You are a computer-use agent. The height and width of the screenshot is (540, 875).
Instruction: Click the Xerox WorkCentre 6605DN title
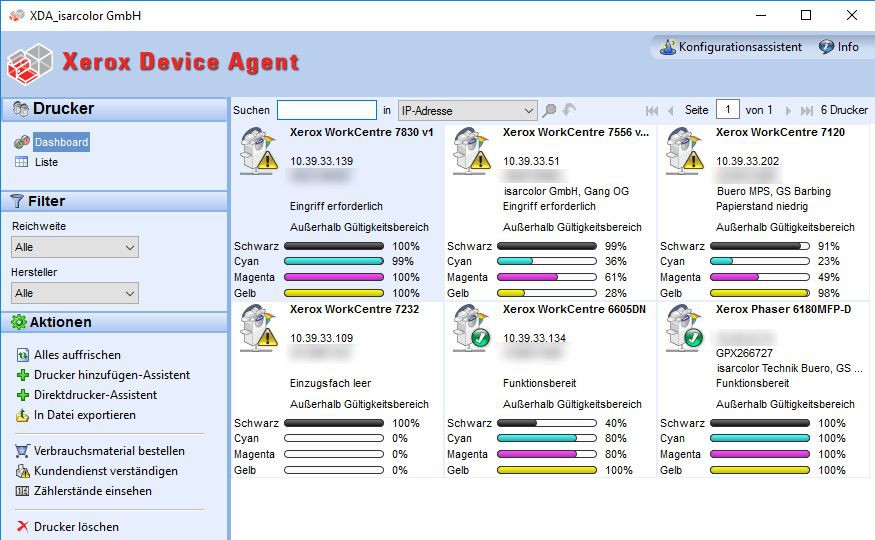[574, 309]
